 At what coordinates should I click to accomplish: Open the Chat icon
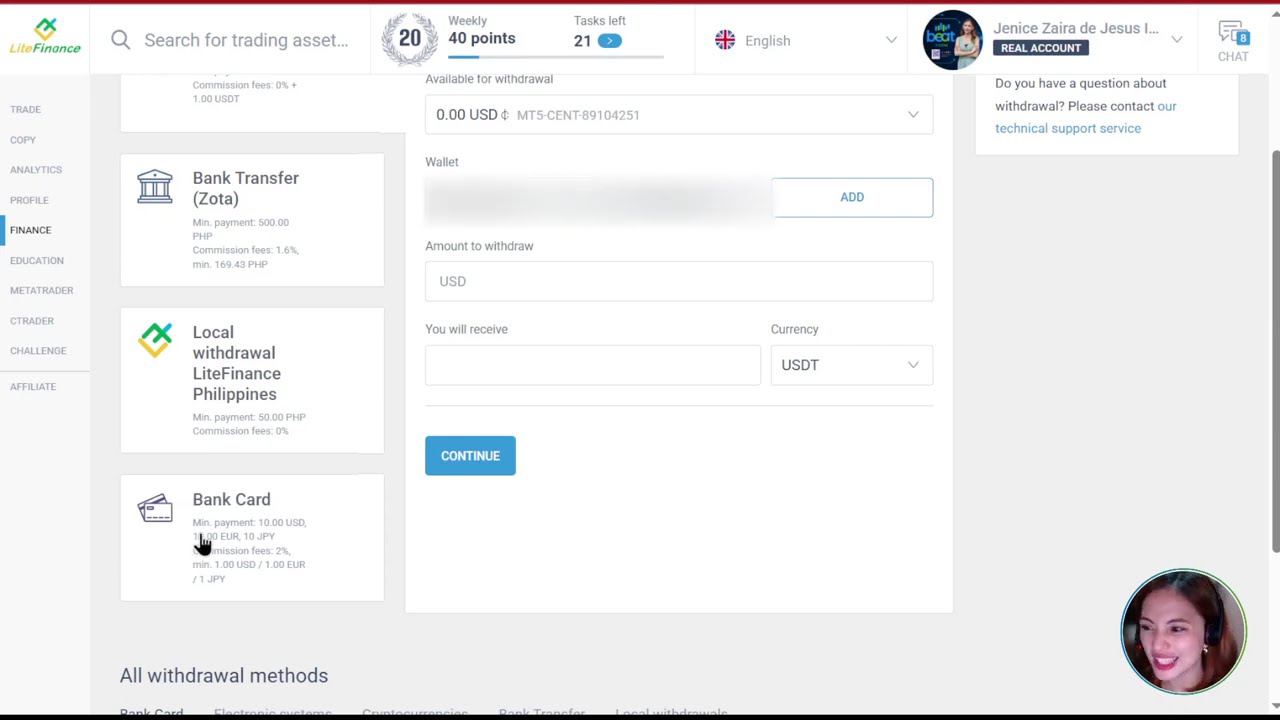tap(1232, 40)
